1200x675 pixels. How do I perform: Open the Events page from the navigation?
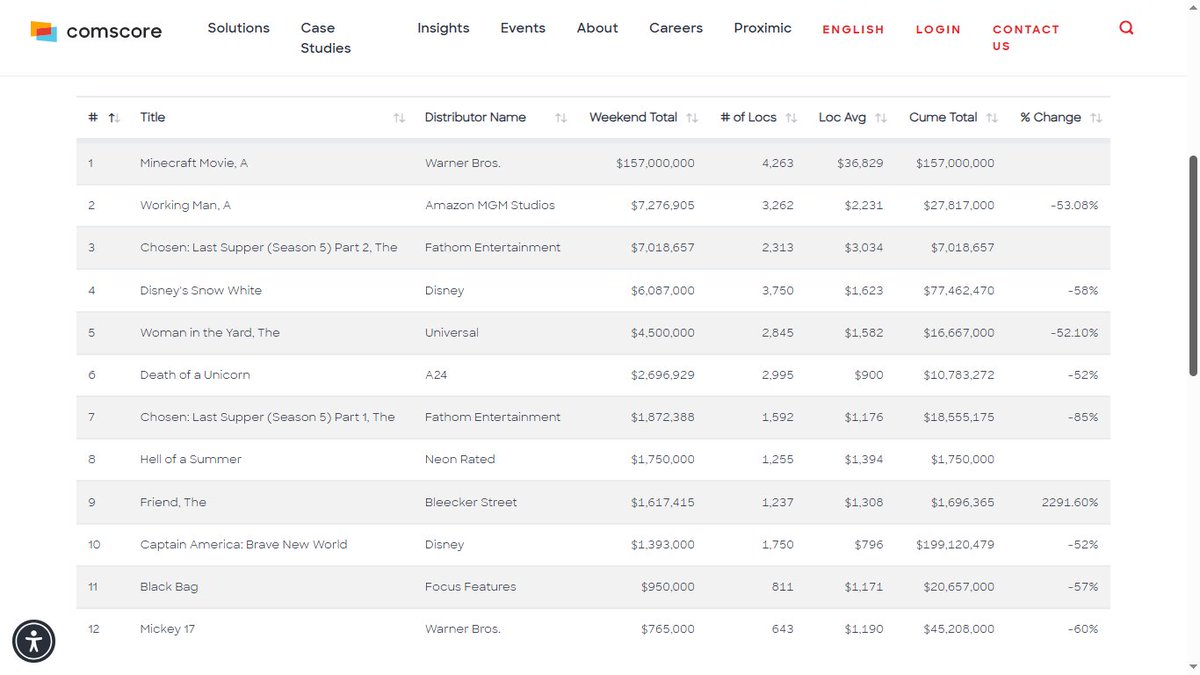pos(523,28)
